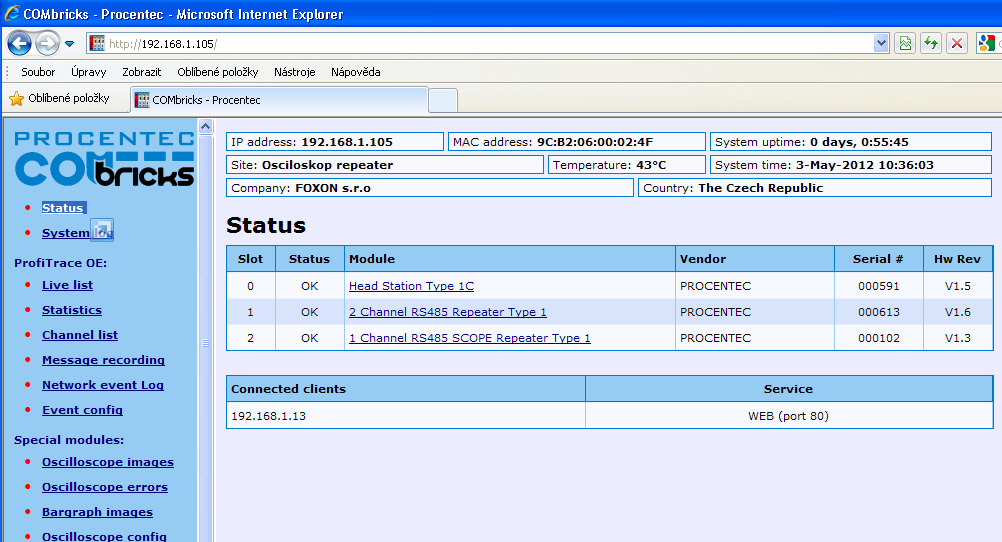Click serial number 000591

[x=879, y=286]
